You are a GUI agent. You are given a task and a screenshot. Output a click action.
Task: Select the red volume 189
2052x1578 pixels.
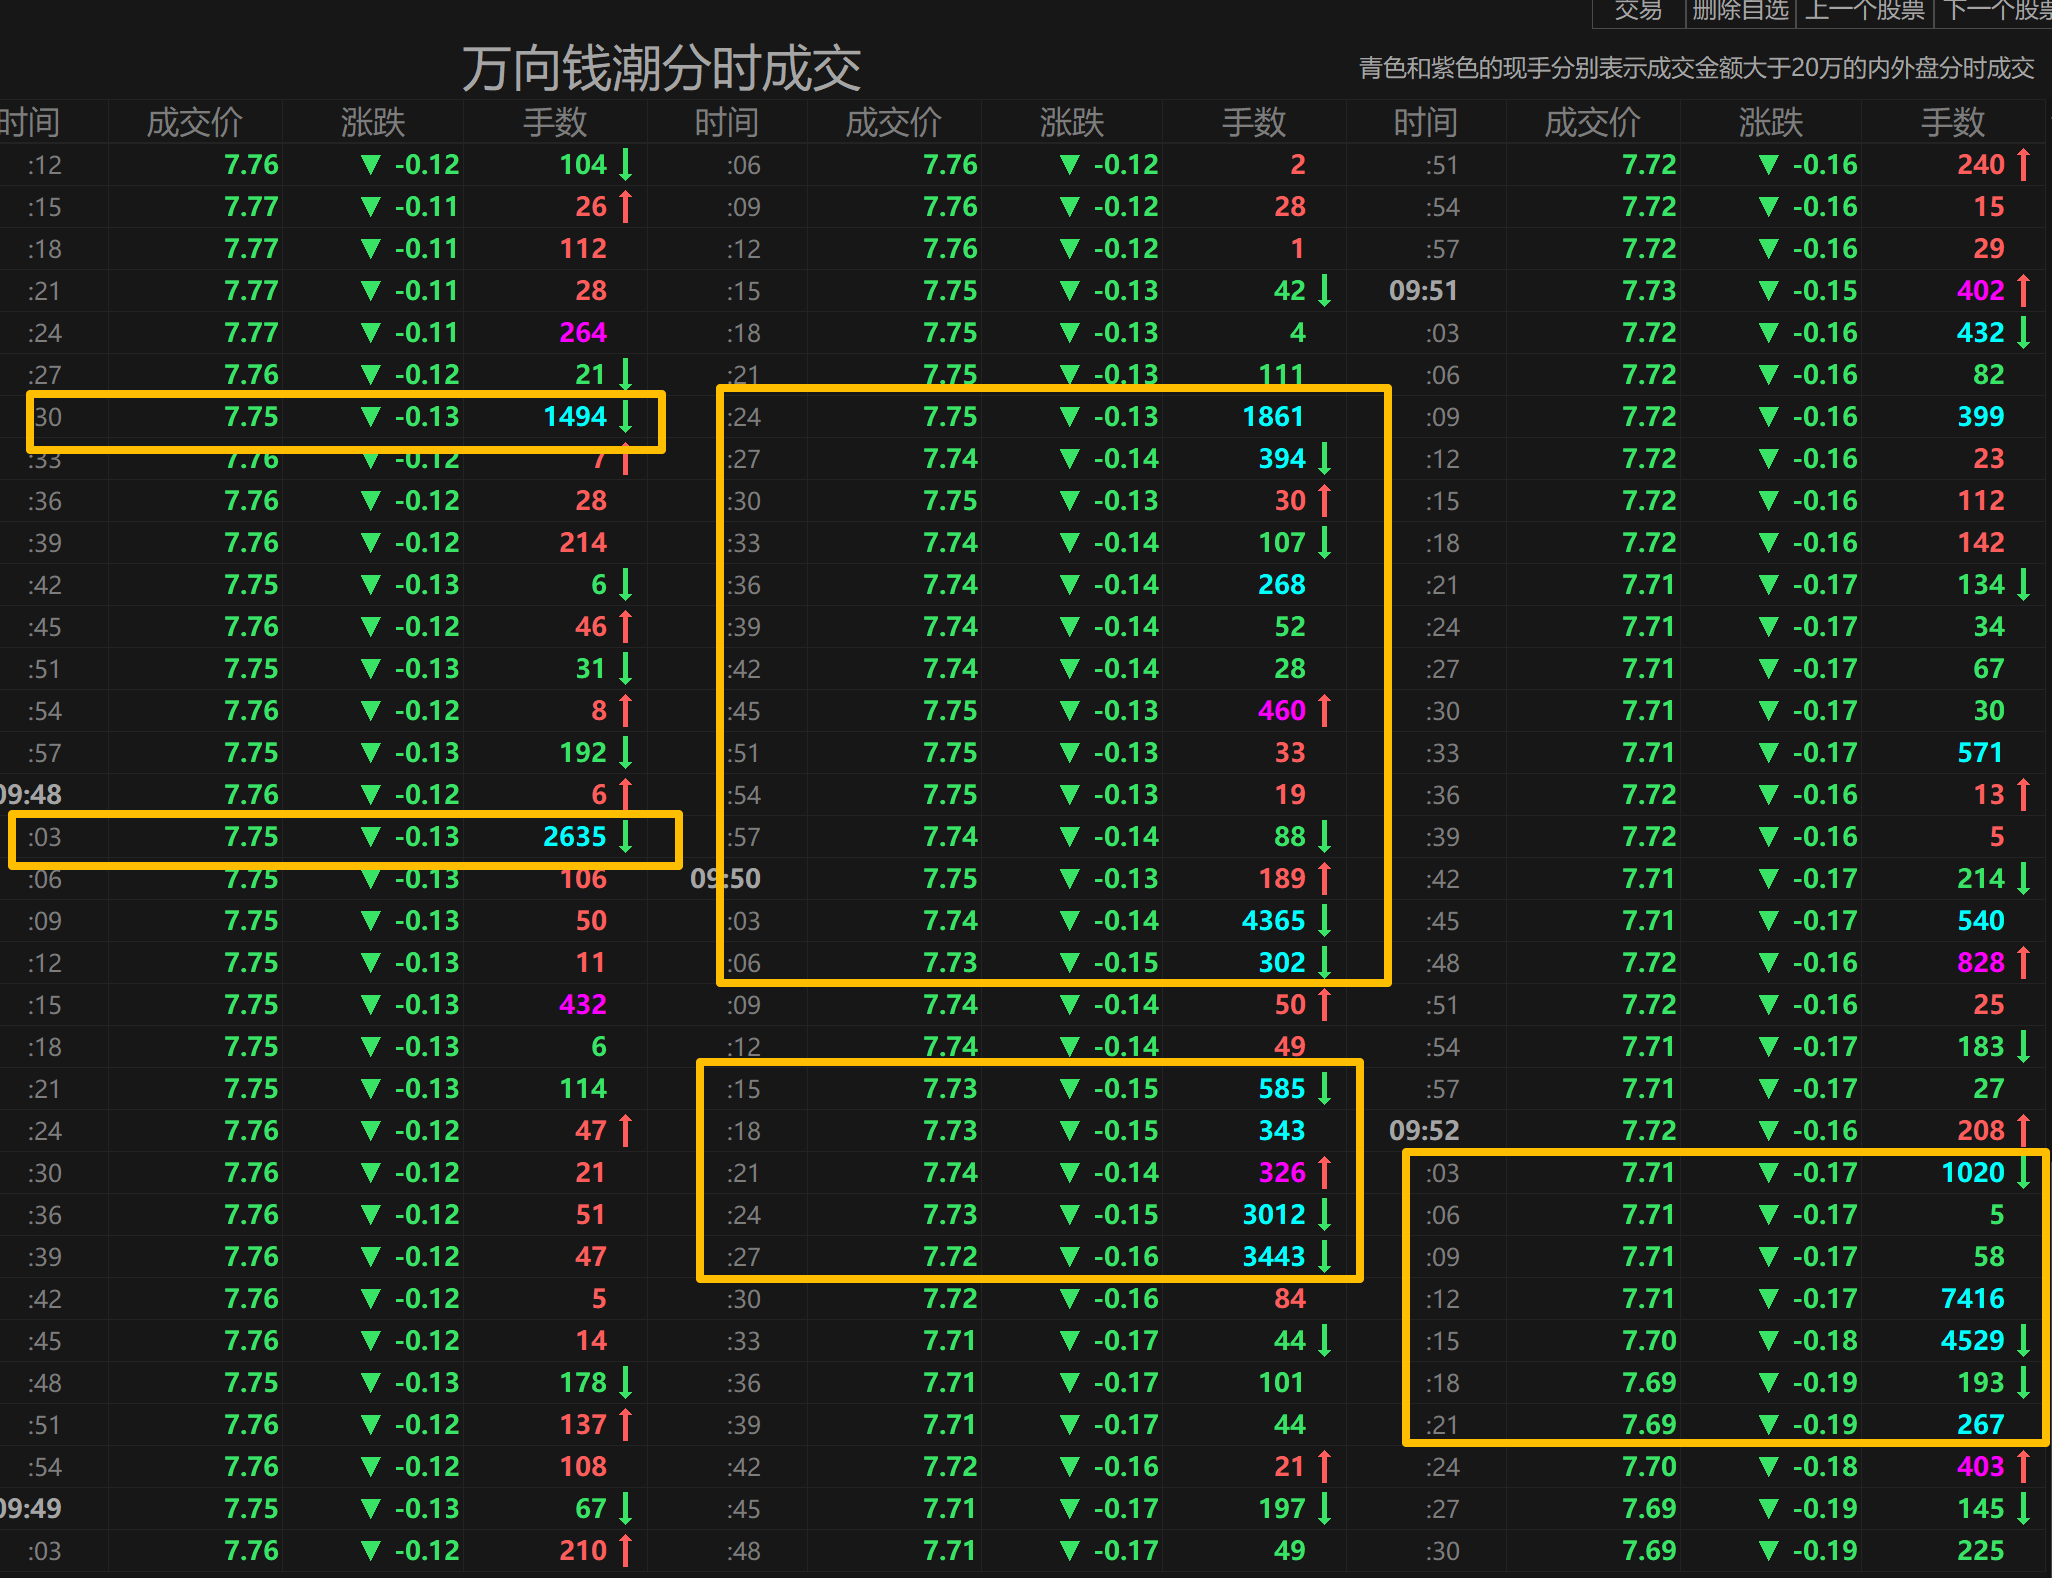[x=1281, y=878]
